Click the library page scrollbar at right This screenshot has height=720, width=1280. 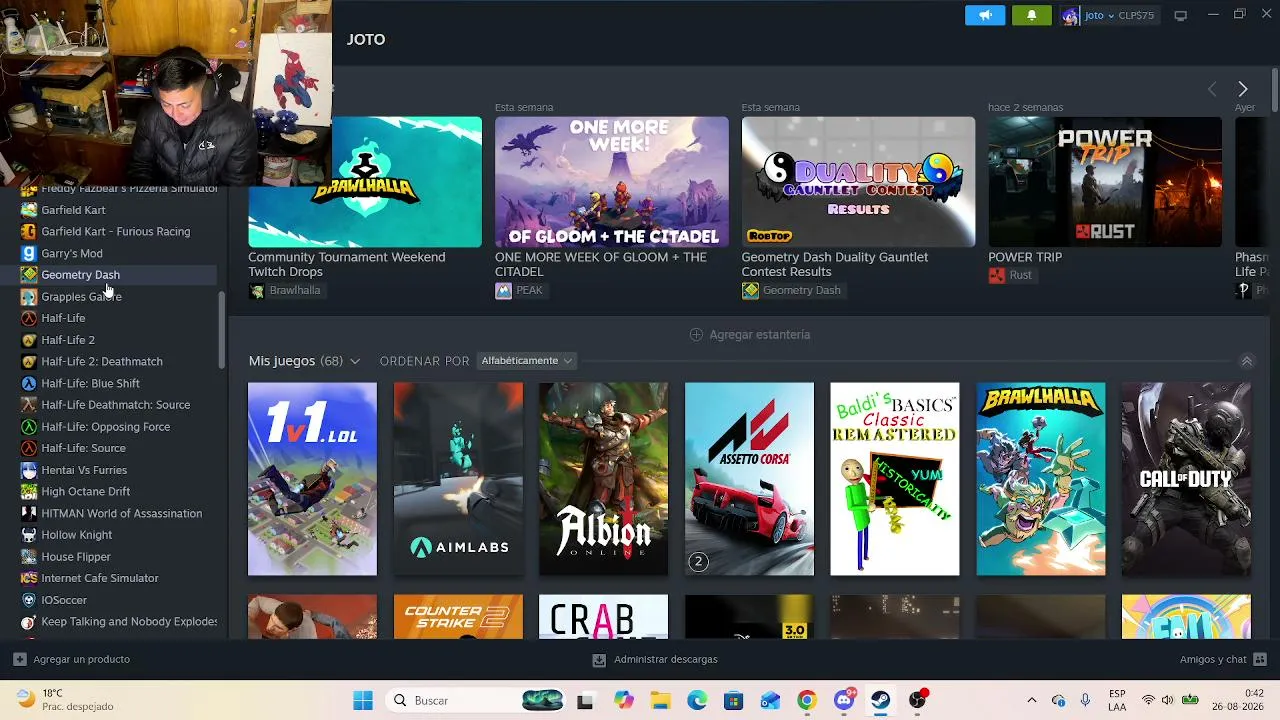point(1275,90)
